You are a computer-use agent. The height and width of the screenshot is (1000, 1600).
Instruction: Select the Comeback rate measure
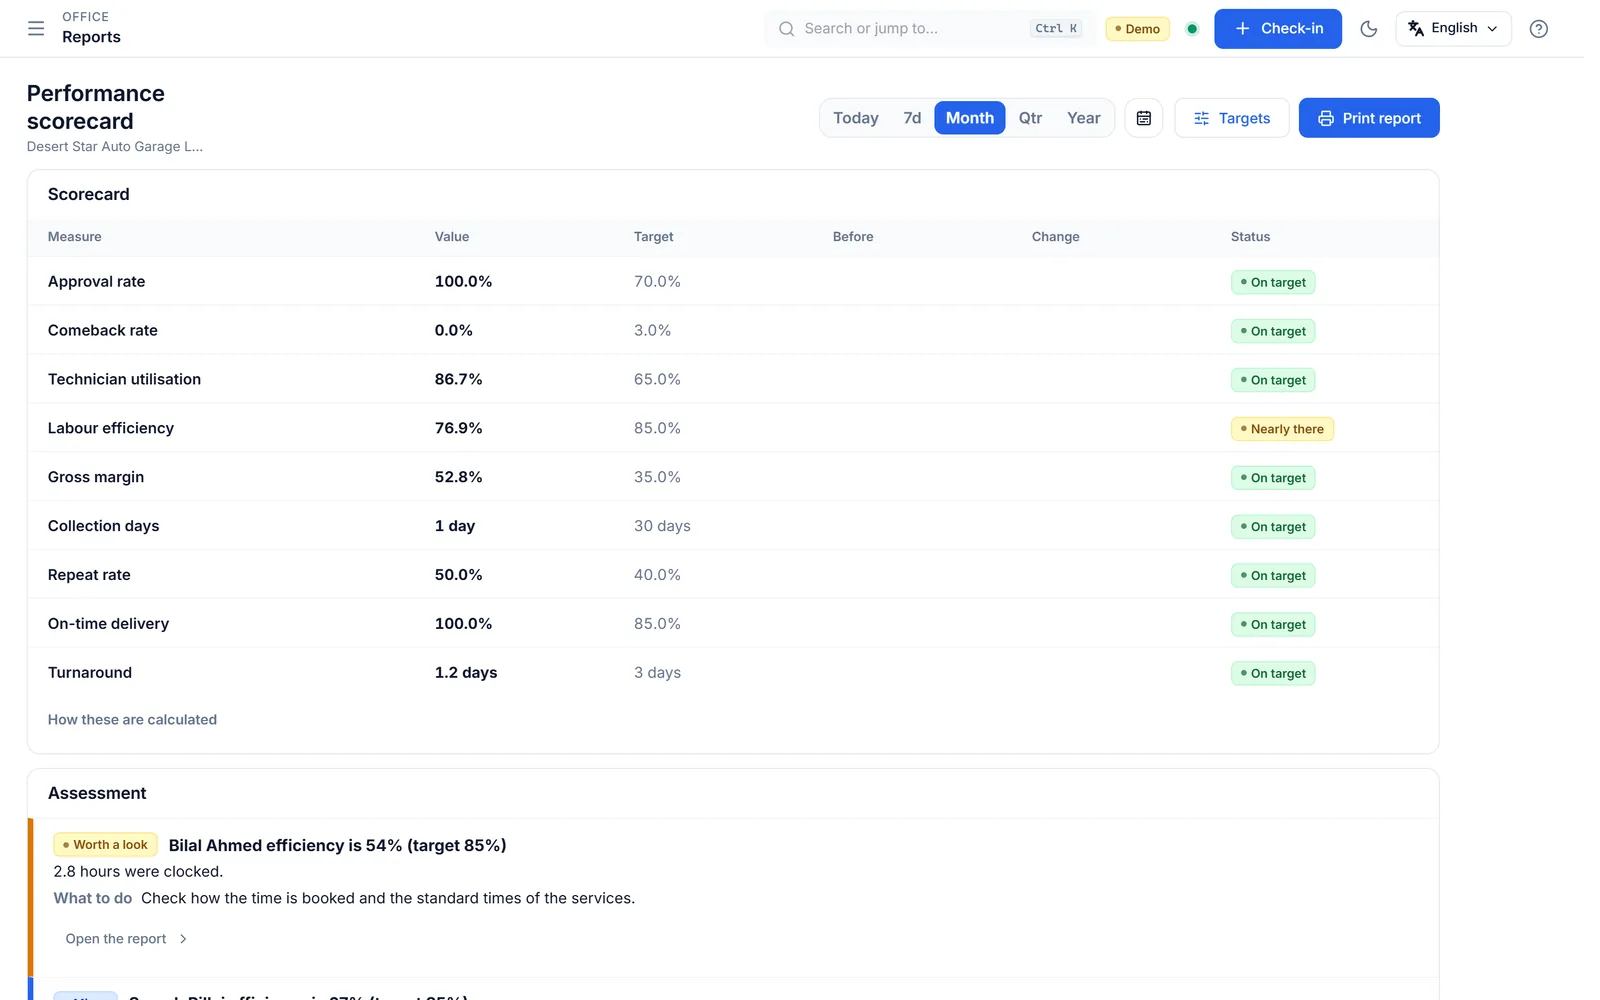tap(102, 331)
